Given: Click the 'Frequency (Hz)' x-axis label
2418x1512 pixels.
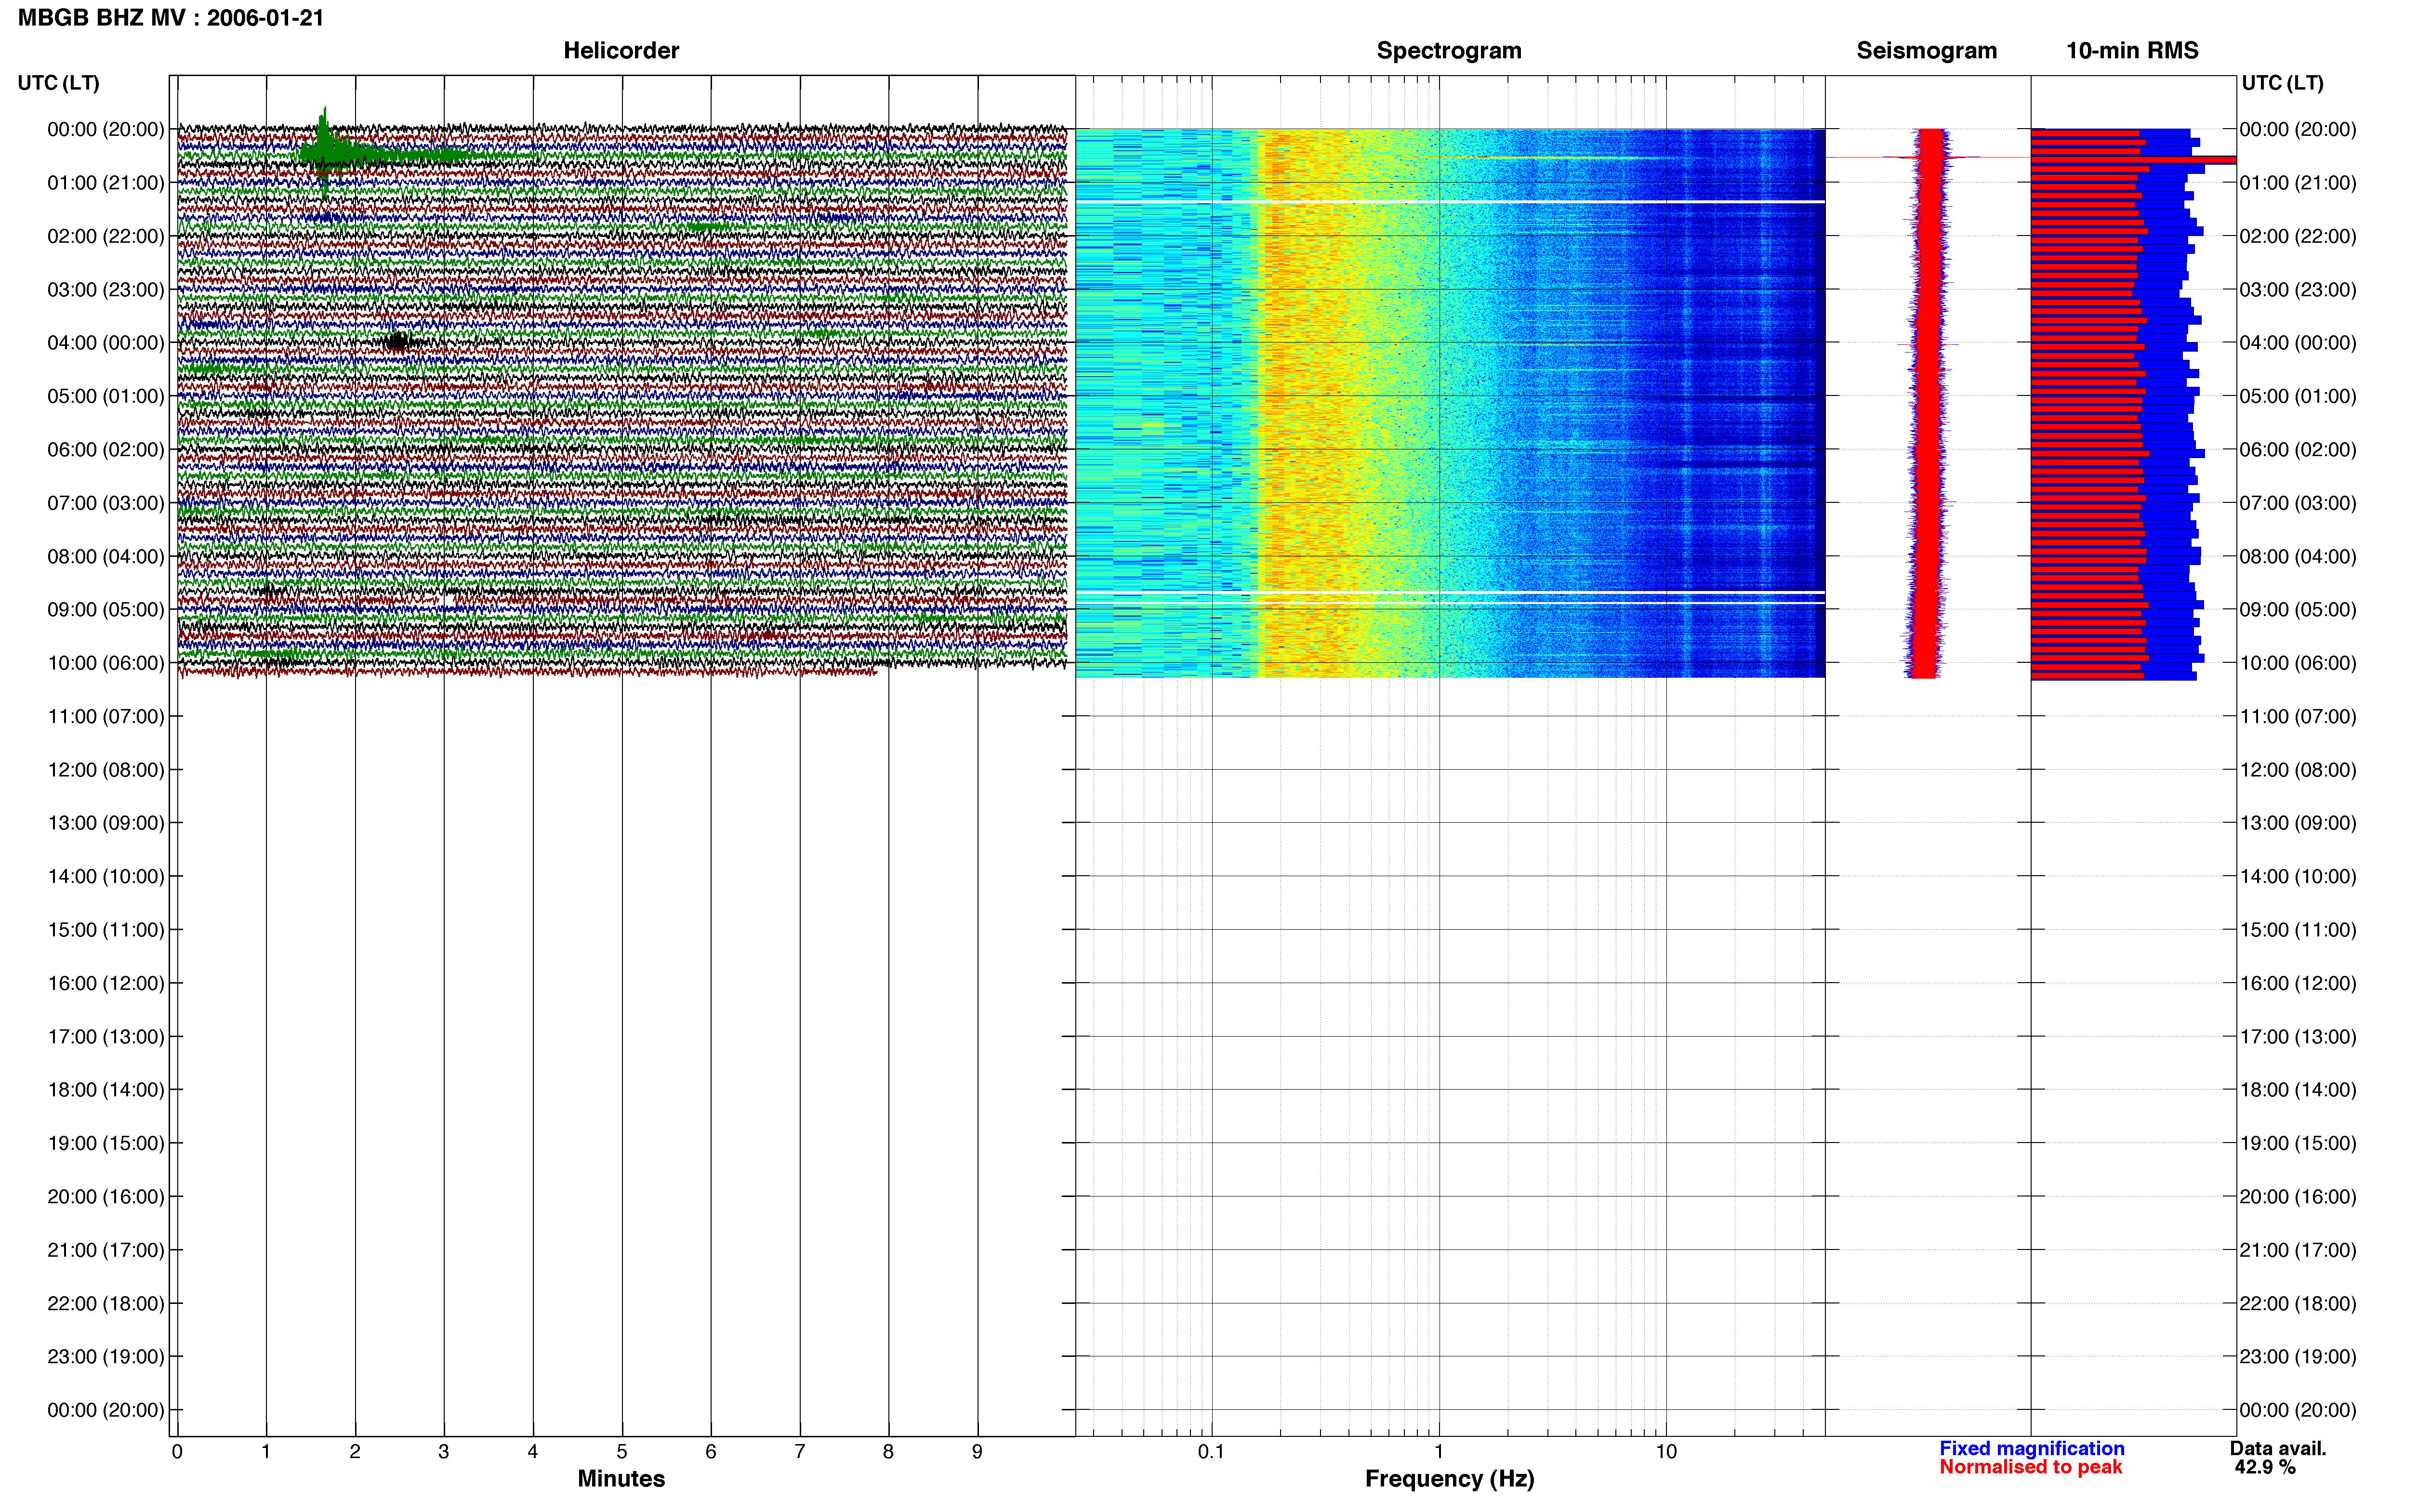Looking at the screenshot, I should tap(1449, 1478).
